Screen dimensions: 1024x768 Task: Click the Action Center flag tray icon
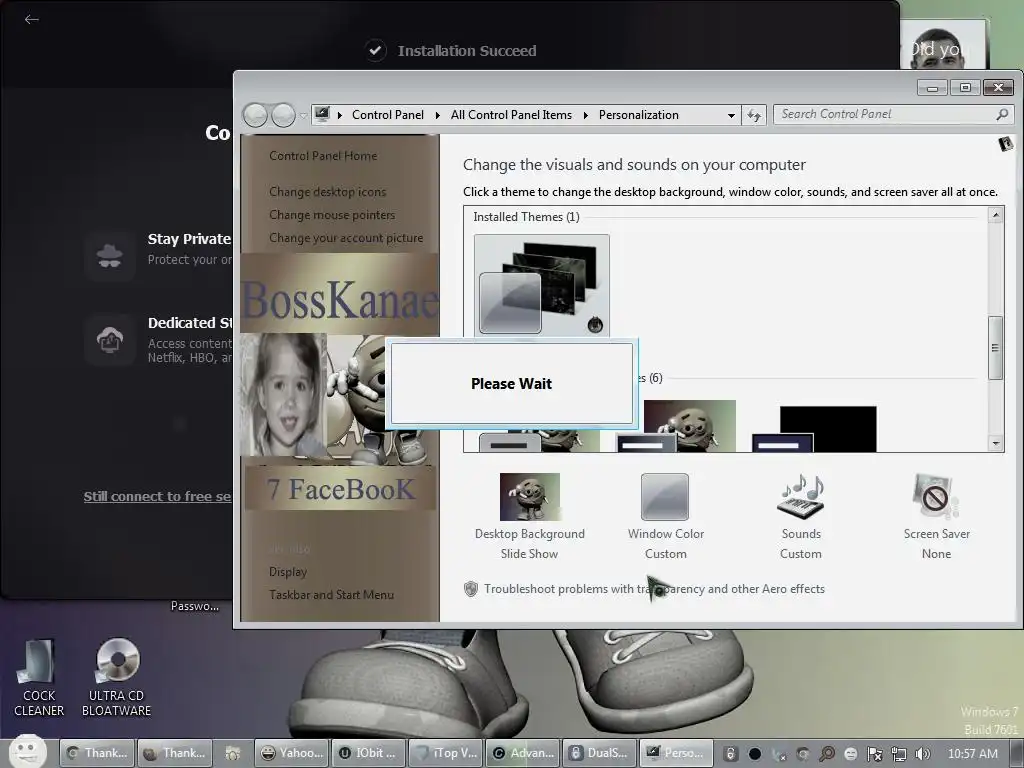pos(874,754)
